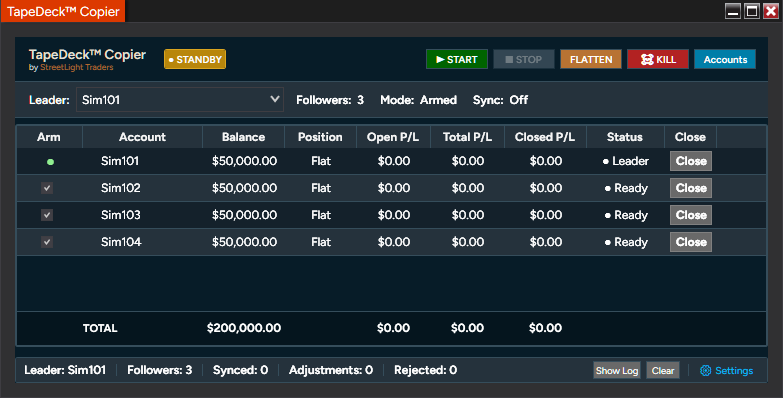This screenshot has width=783, height=398.
Task: Click 'Leader: Sim101' in status bar
Action: [65, 370]
